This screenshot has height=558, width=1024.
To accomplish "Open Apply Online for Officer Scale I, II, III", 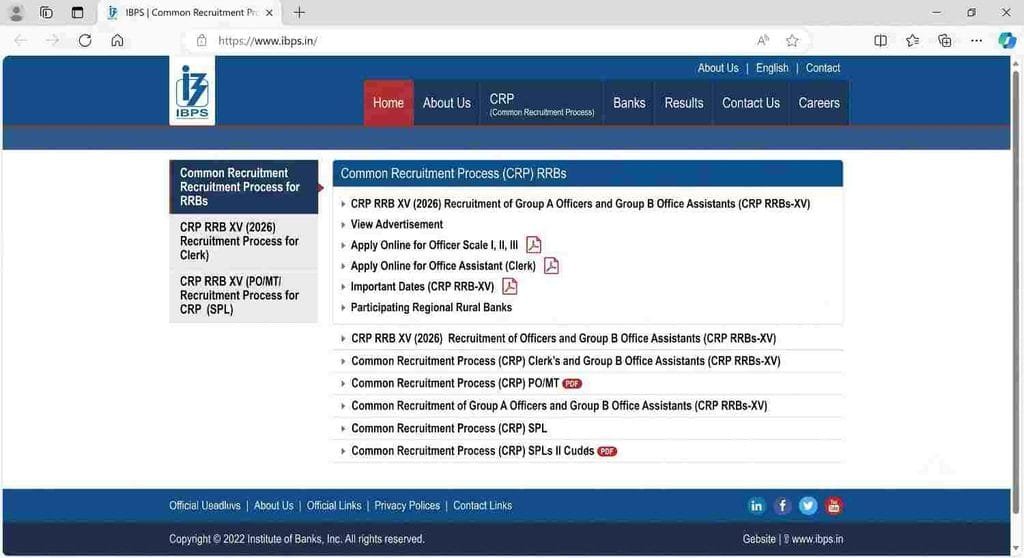I will pyautogui.click(x=434, y=245).
